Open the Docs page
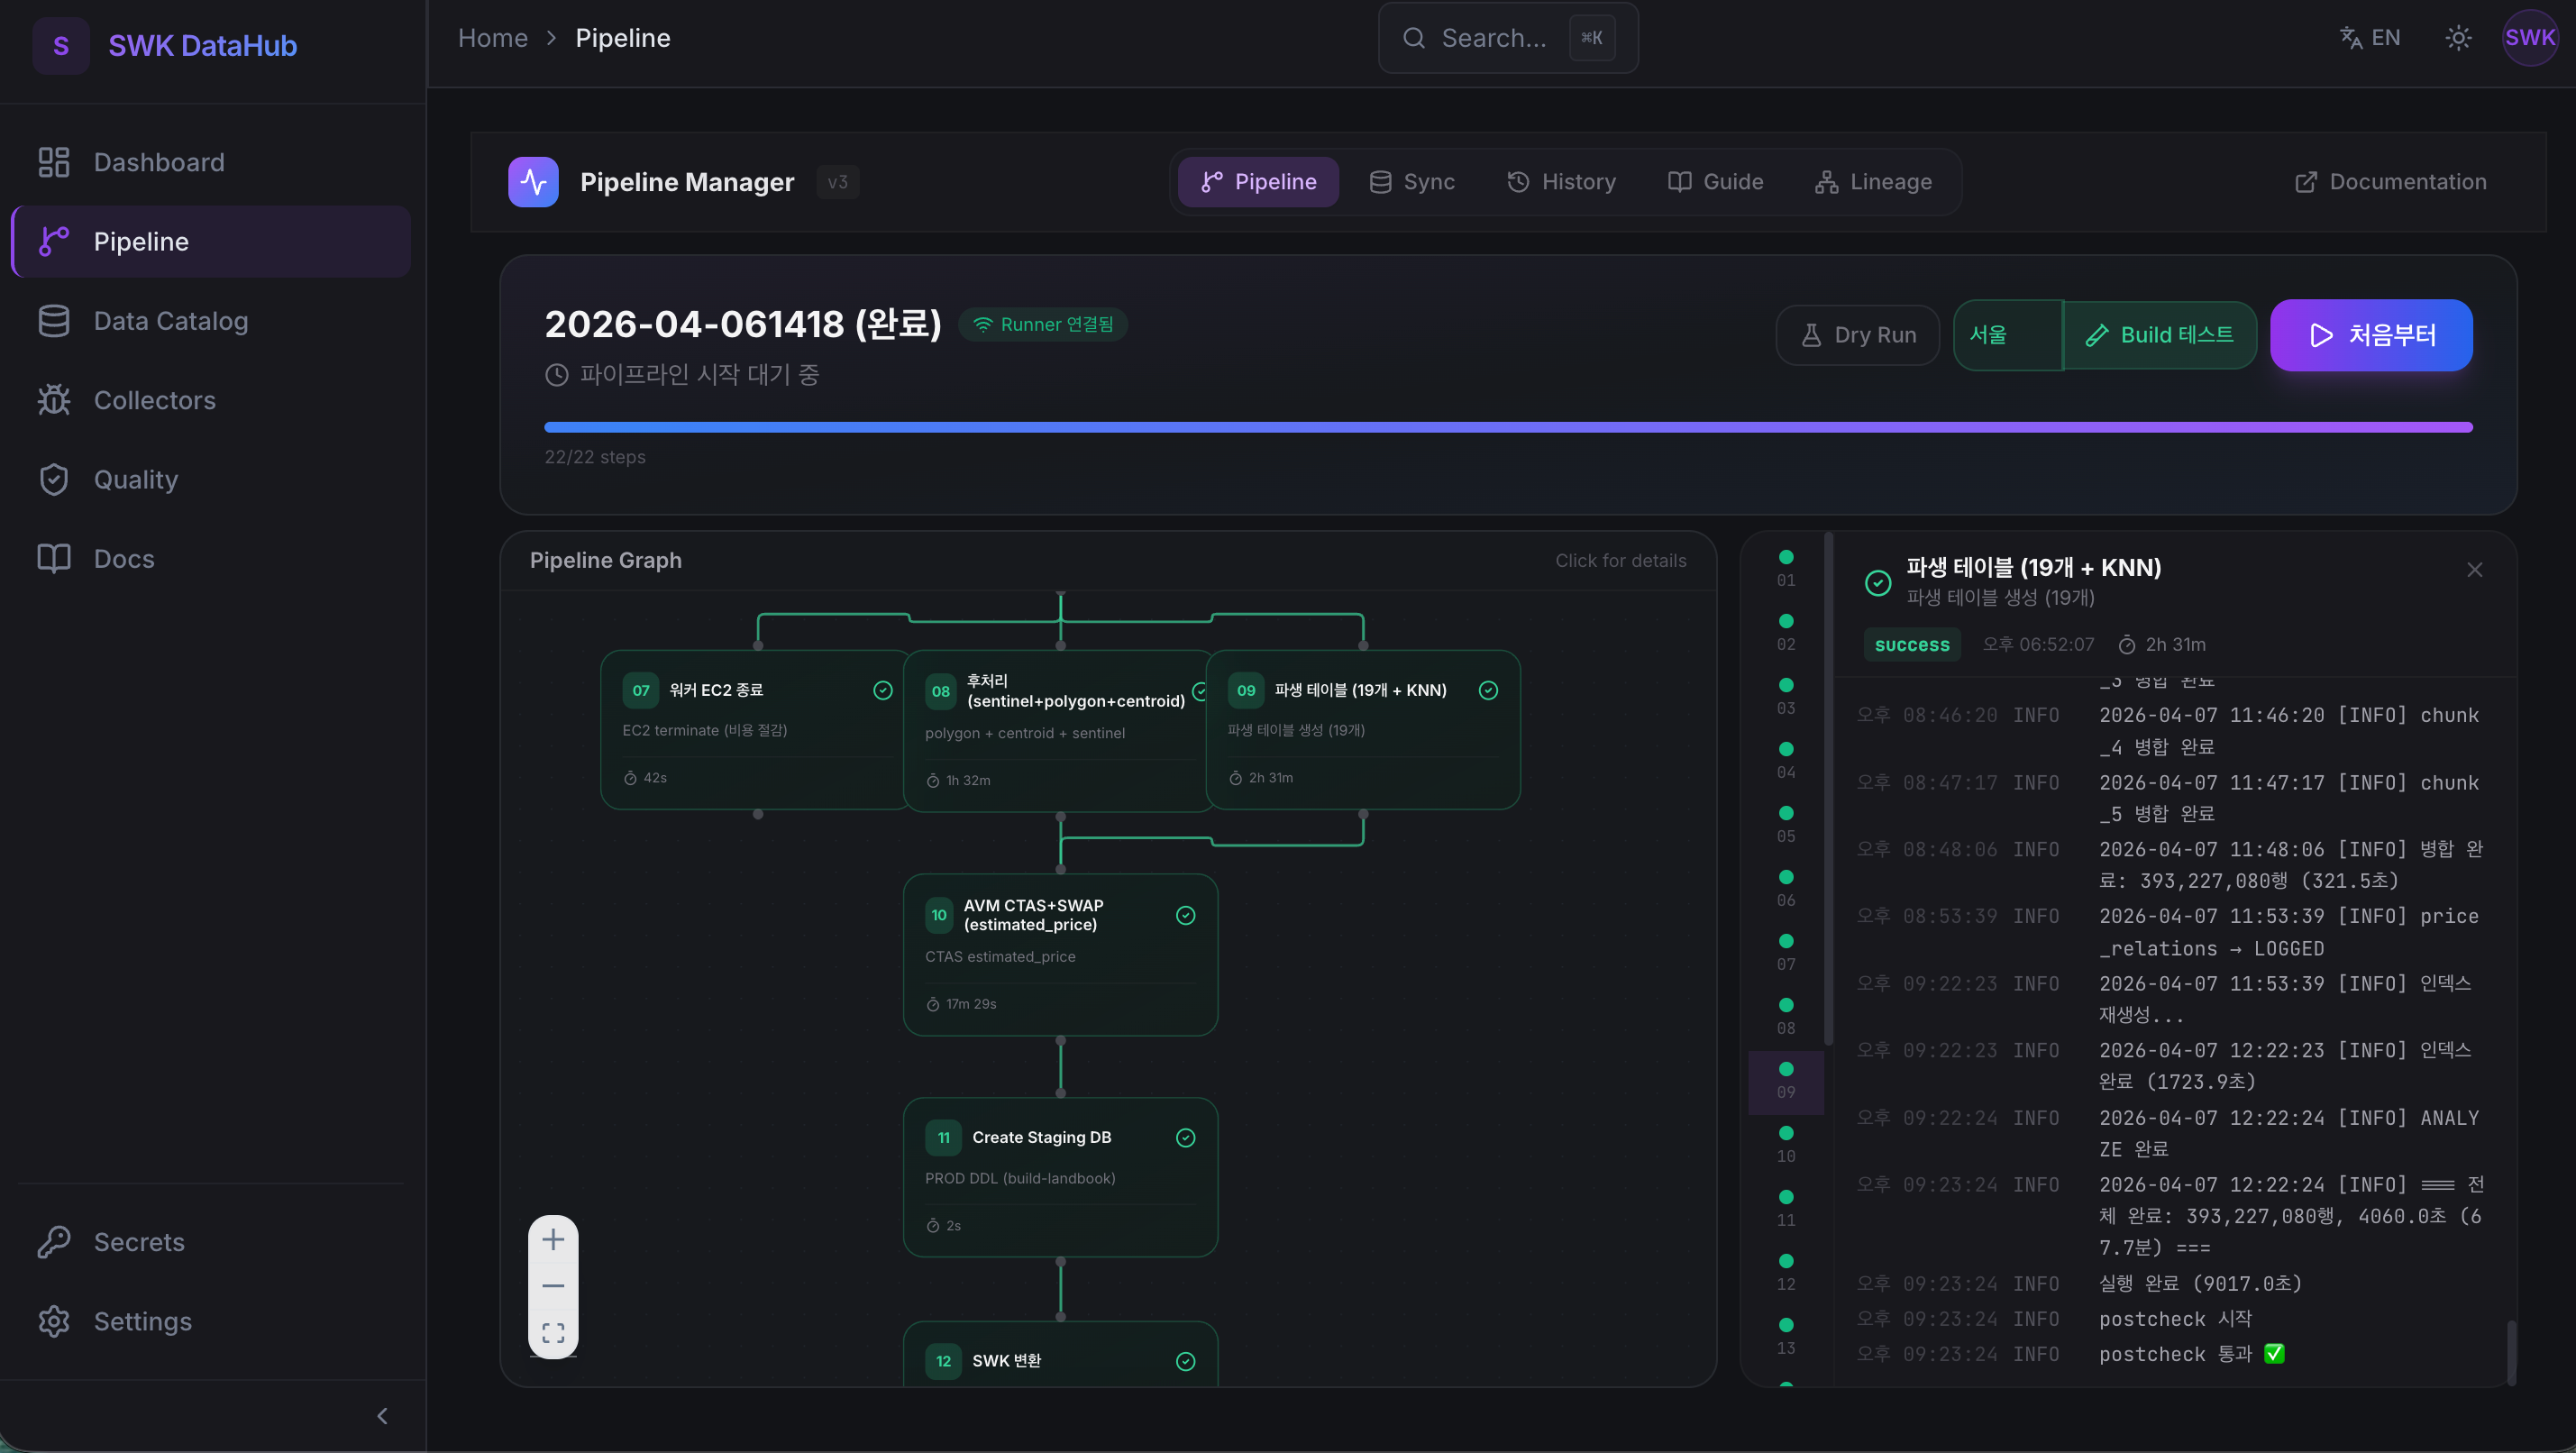The image size is (2576, 1453). 211,559
